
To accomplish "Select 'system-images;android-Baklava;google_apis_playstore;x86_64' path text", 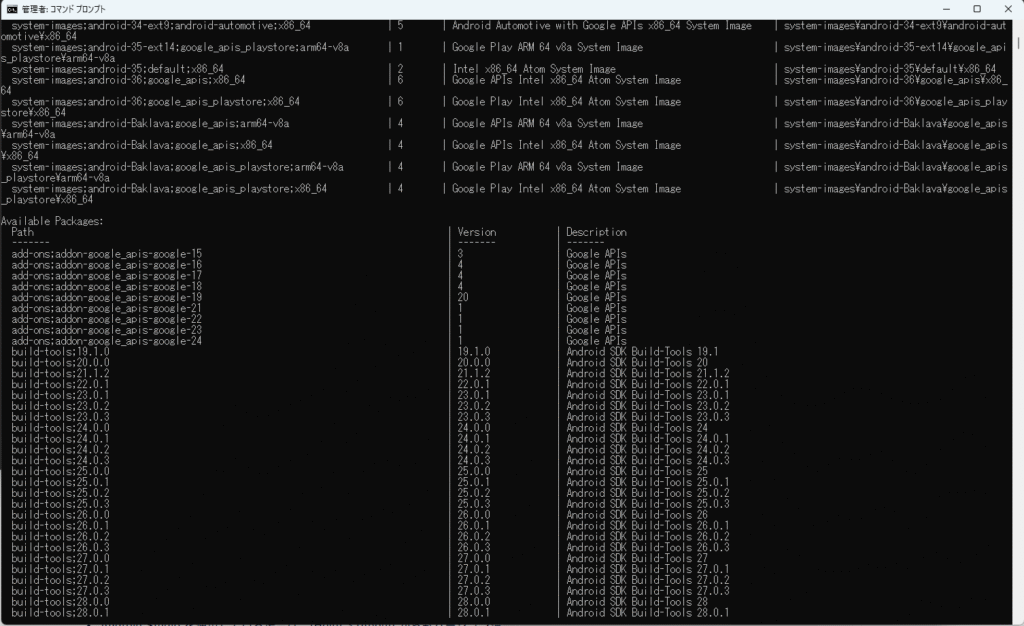I will coord(169,189).
